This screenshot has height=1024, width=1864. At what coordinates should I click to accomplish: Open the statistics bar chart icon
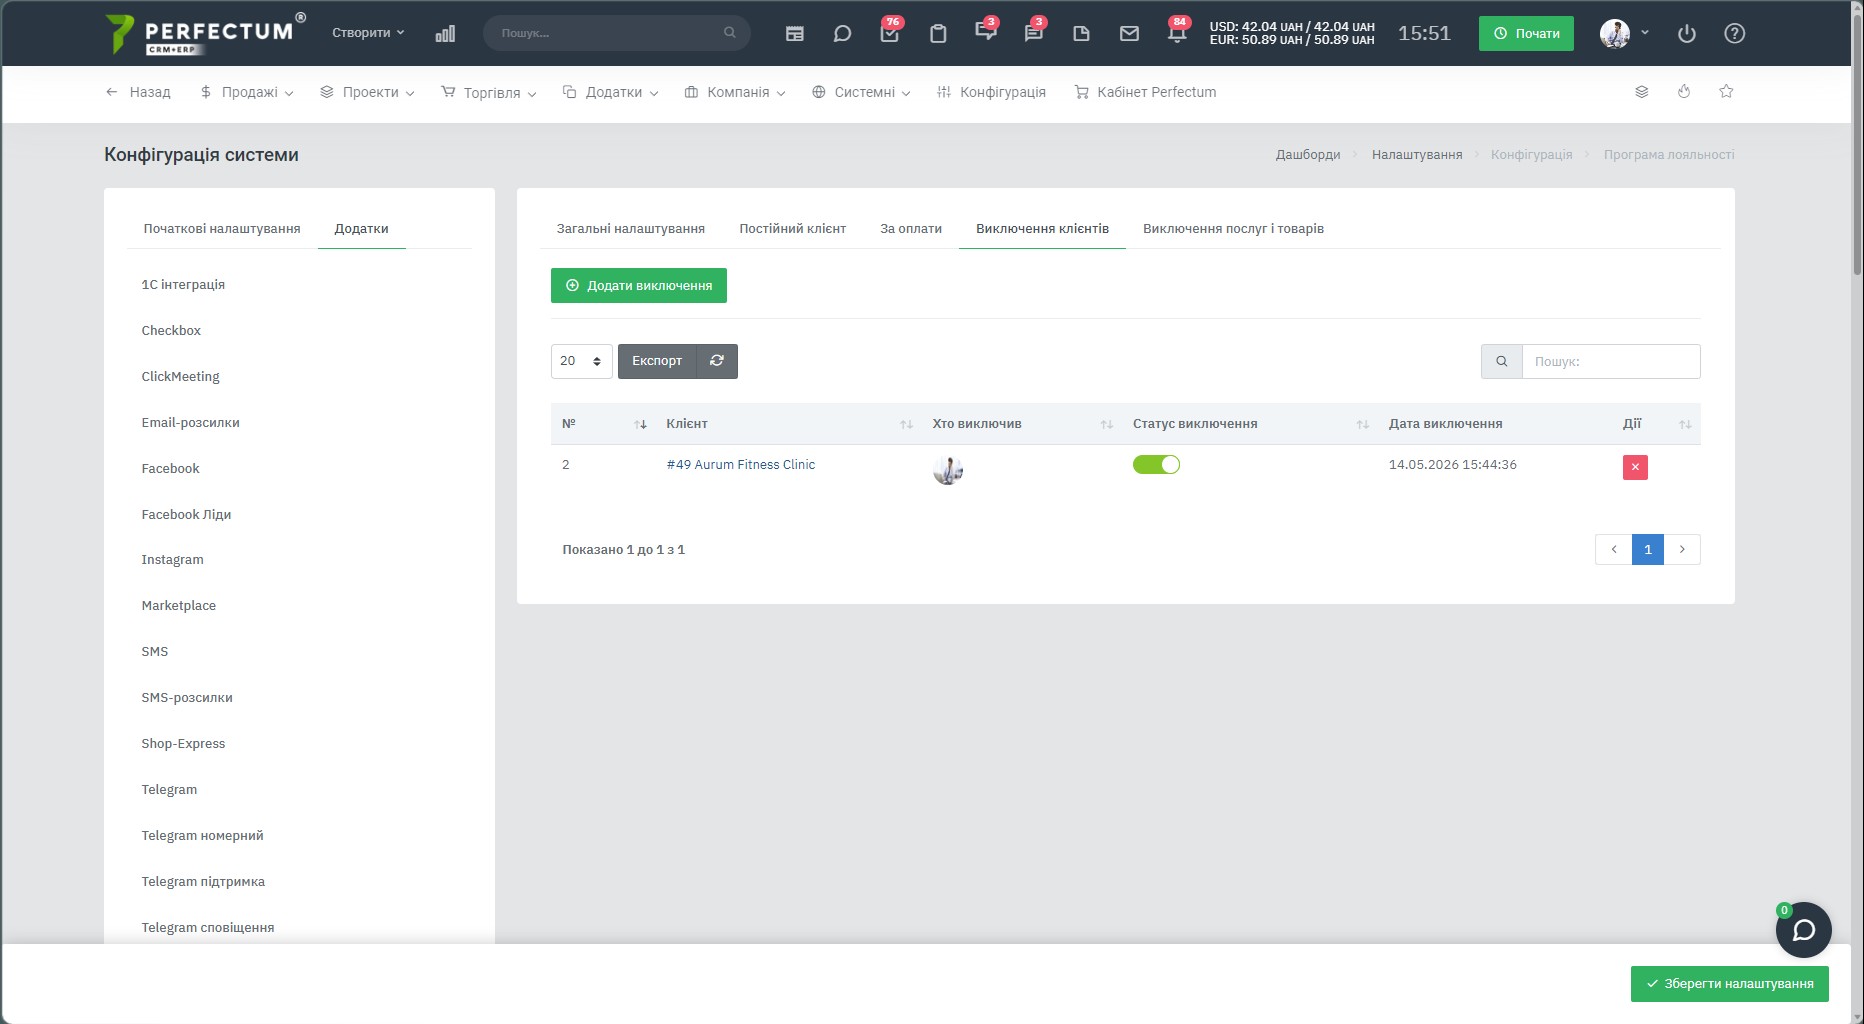[445, 33]
